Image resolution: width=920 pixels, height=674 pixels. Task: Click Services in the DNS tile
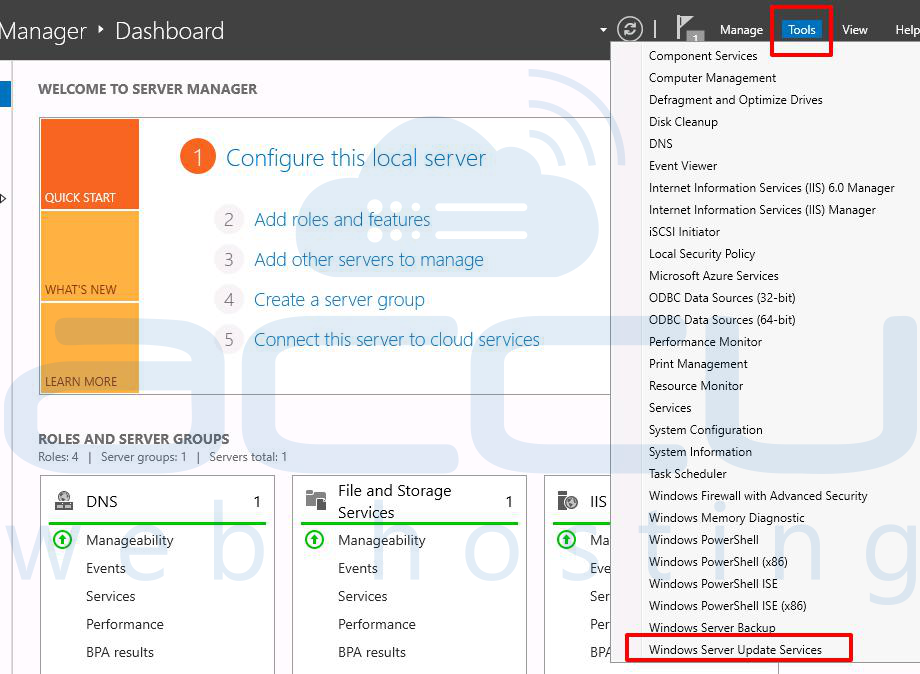coord(110,597)
